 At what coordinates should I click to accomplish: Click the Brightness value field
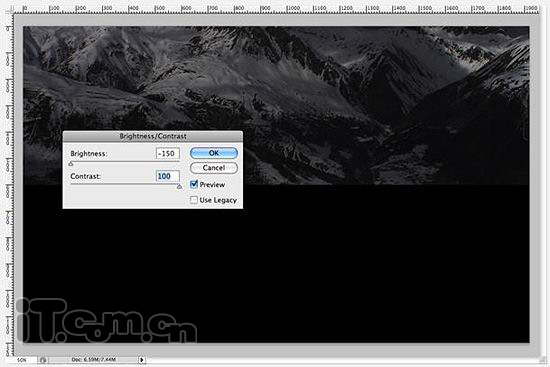tap(168, 153)
